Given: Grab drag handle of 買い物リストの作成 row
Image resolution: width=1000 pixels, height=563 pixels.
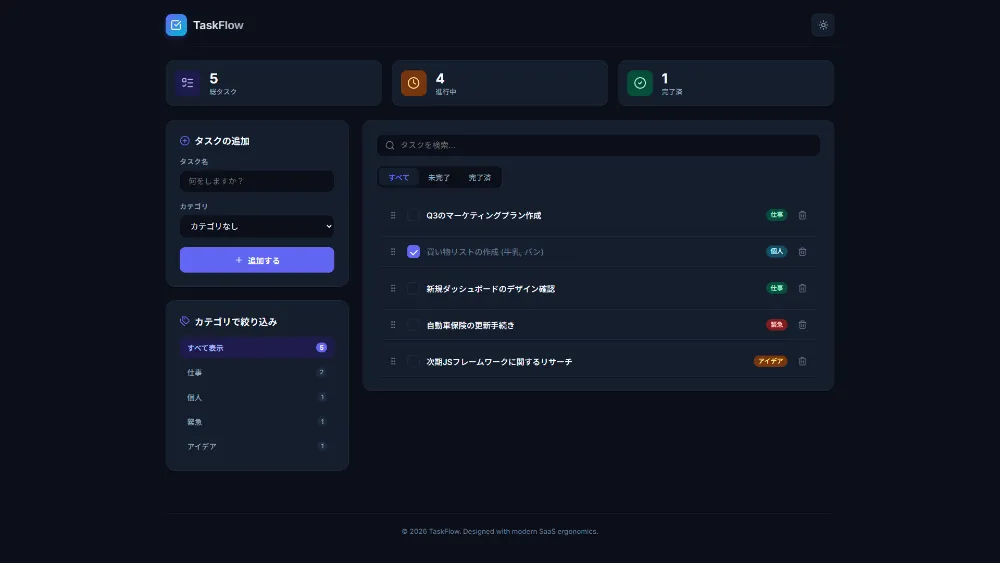Looking at the screenshot, I should pos(393,252).
